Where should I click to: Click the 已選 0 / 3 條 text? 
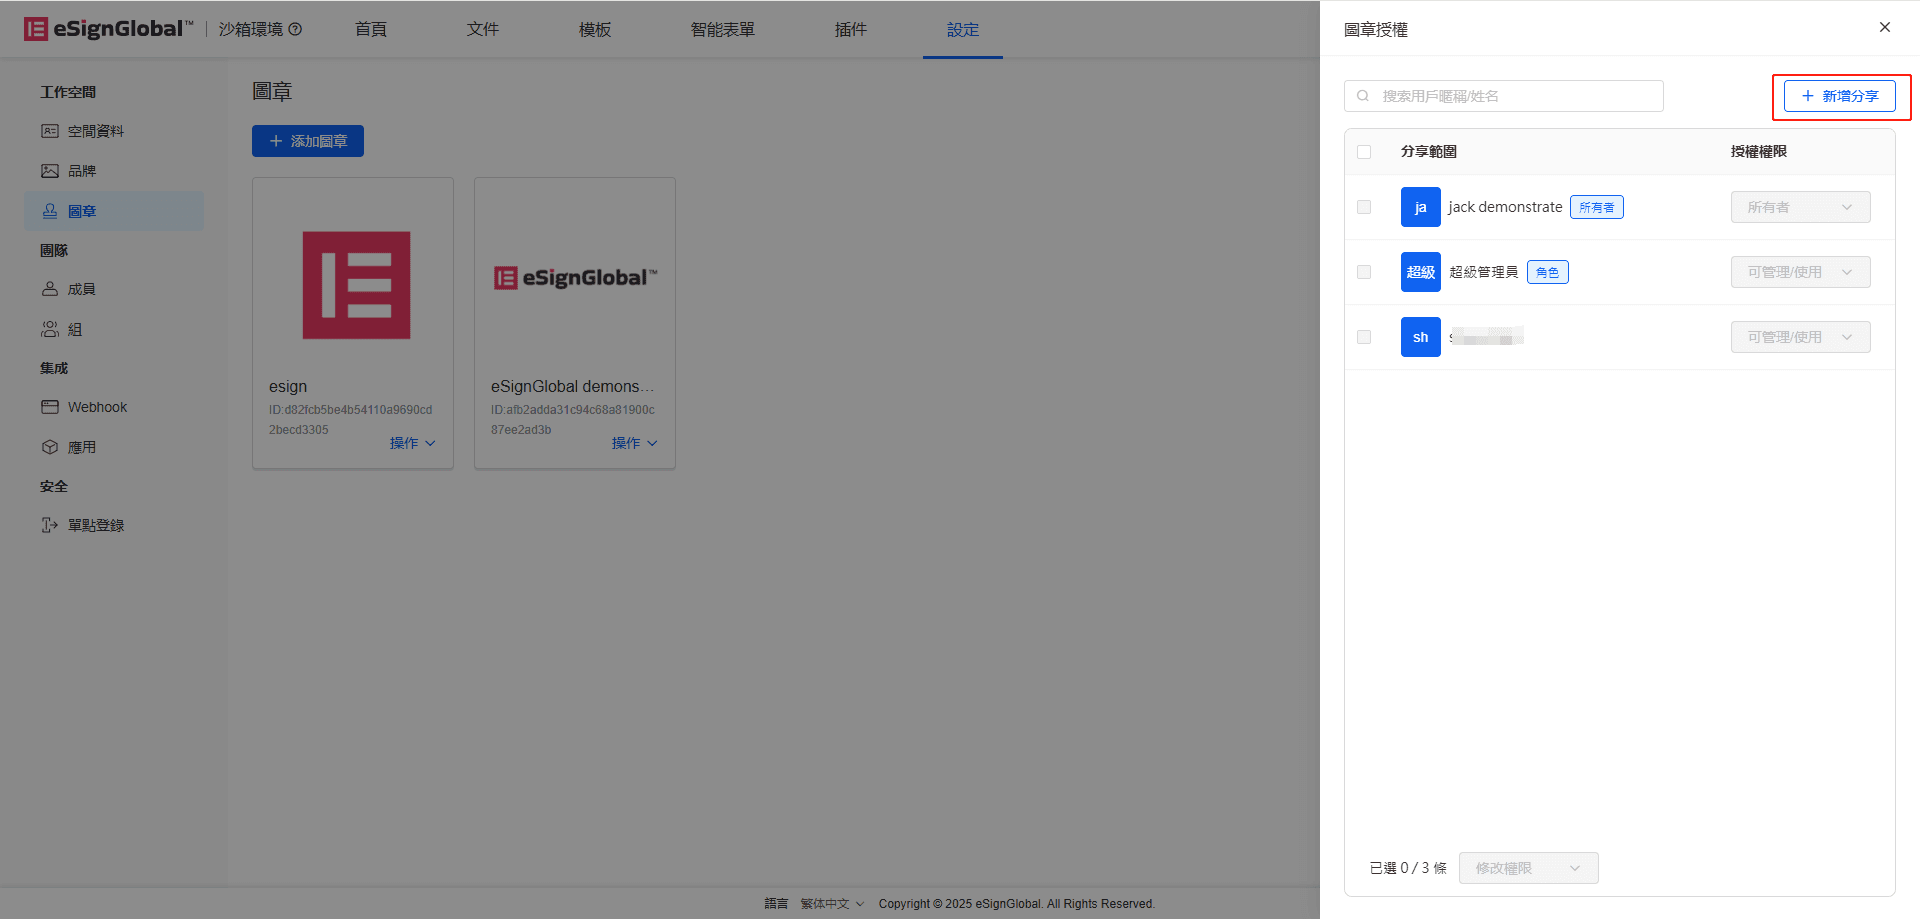(x=1408, y=868)
